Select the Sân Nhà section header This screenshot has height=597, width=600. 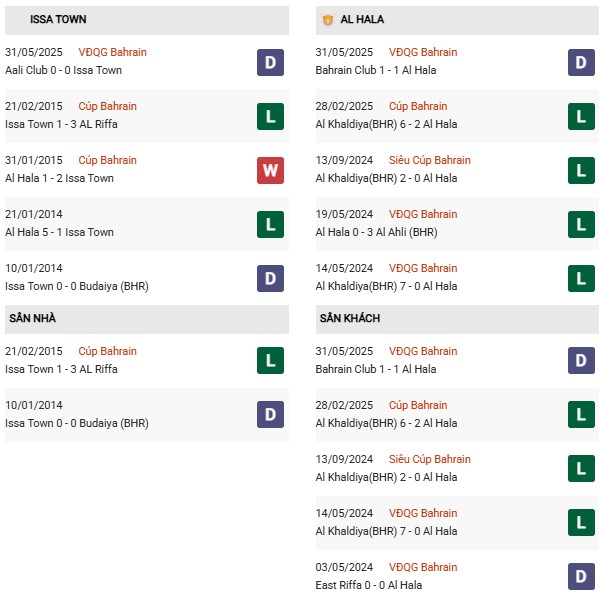coord(147,319)
